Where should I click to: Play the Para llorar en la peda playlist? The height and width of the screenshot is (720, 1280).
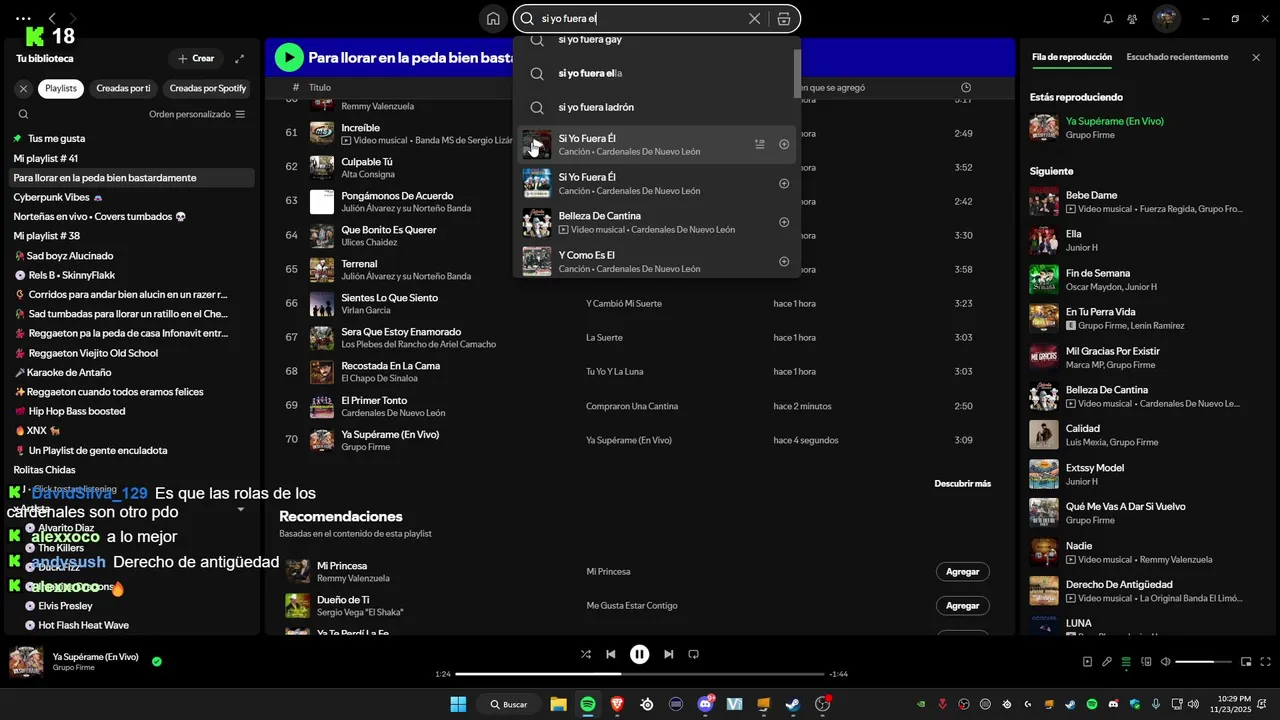(x=289, y=58)
